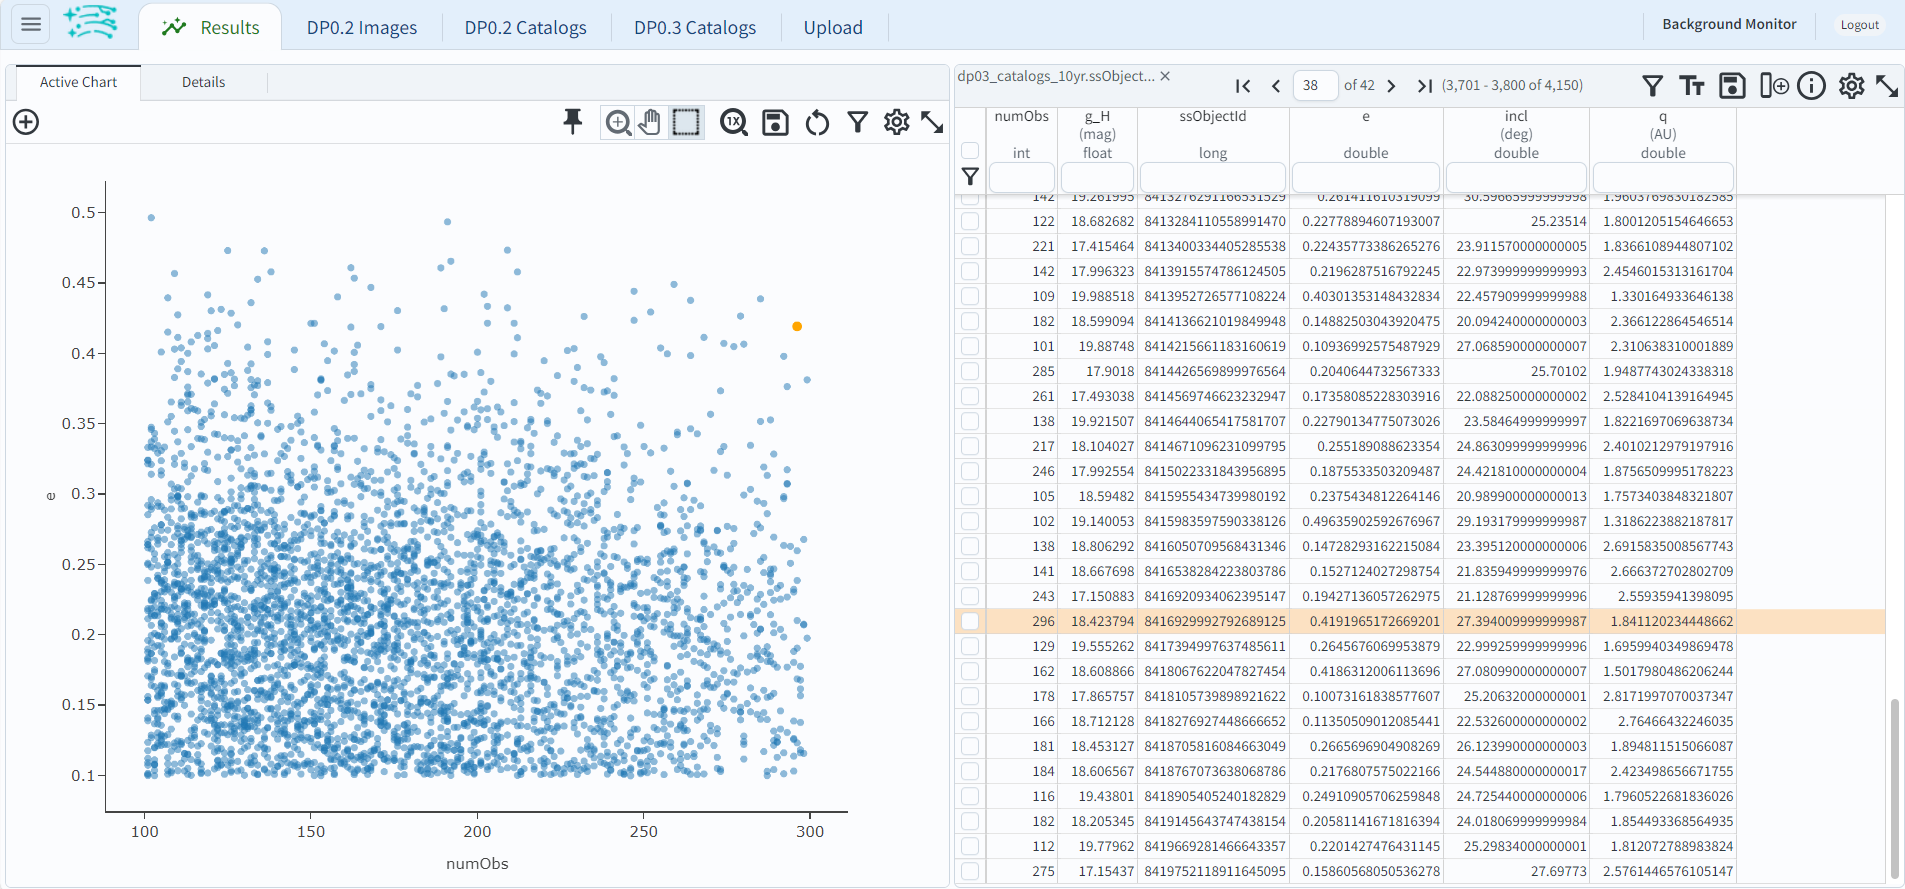The height and width of the screenshot is (889, 1905).
Task: Add a column to table
Action: click(x=1774, y=86)
